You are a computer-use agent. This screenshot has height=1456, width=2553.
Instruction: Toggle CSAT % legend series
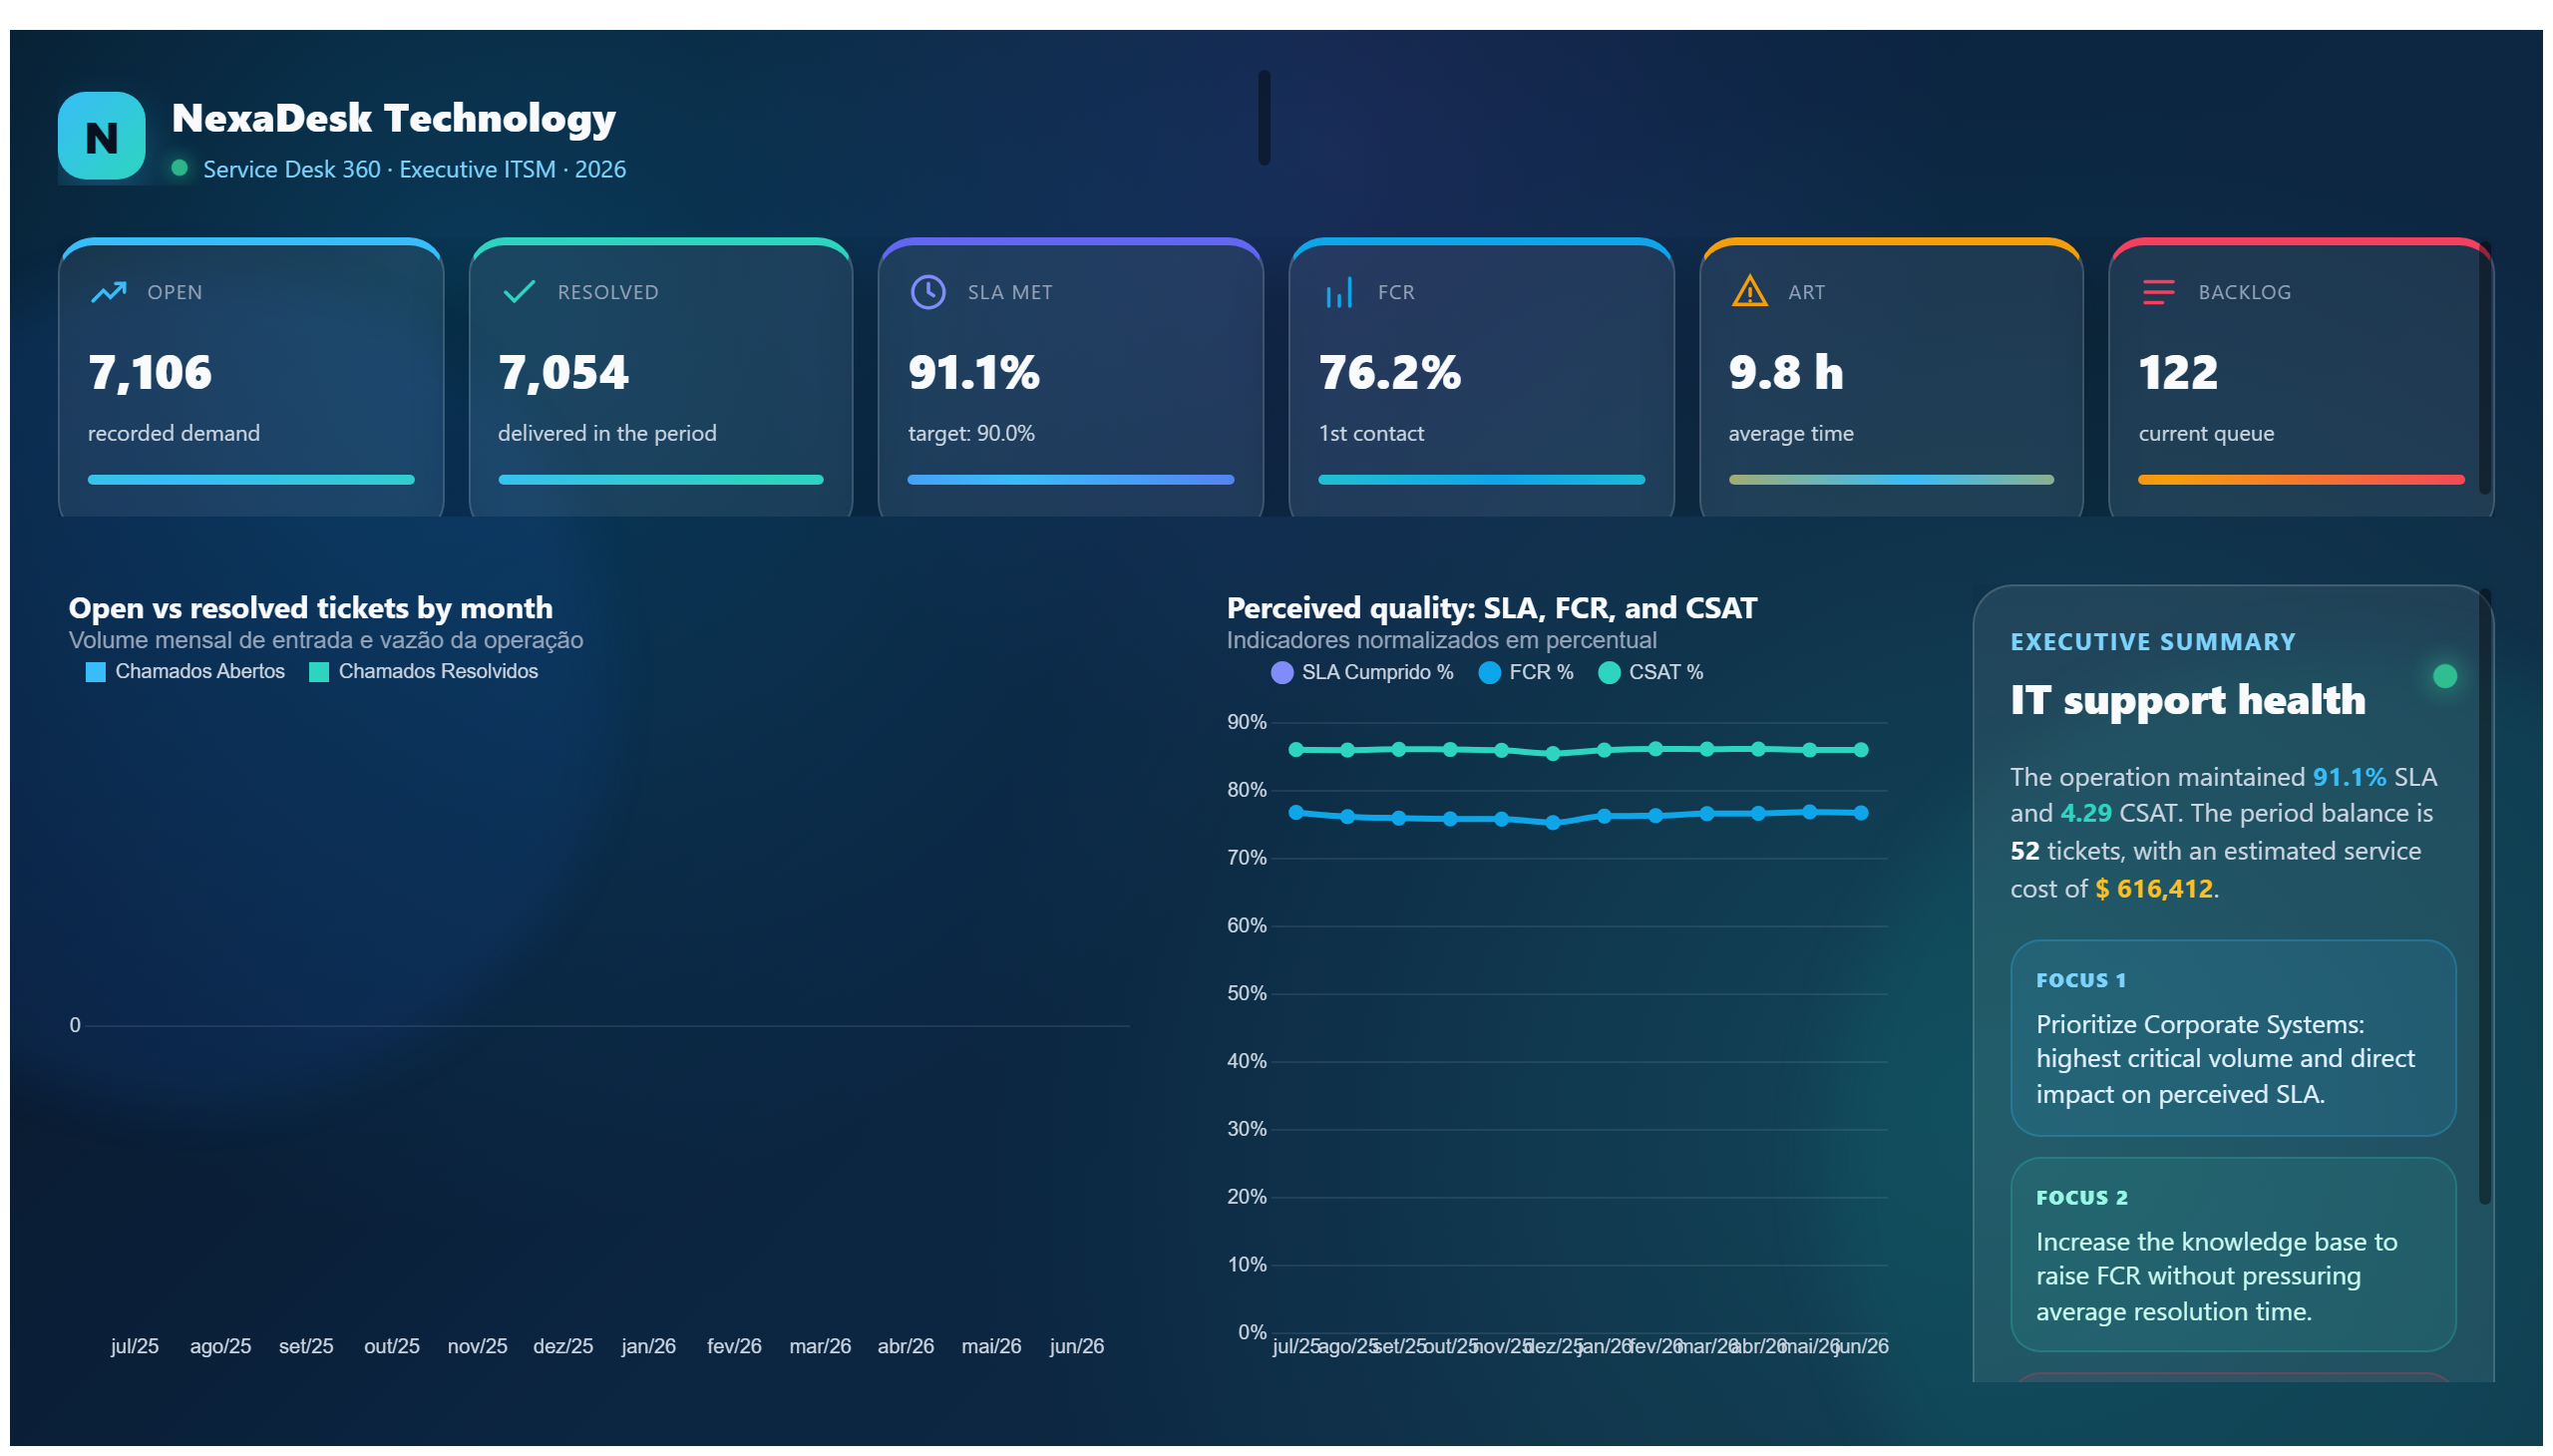pos(1650,673)
